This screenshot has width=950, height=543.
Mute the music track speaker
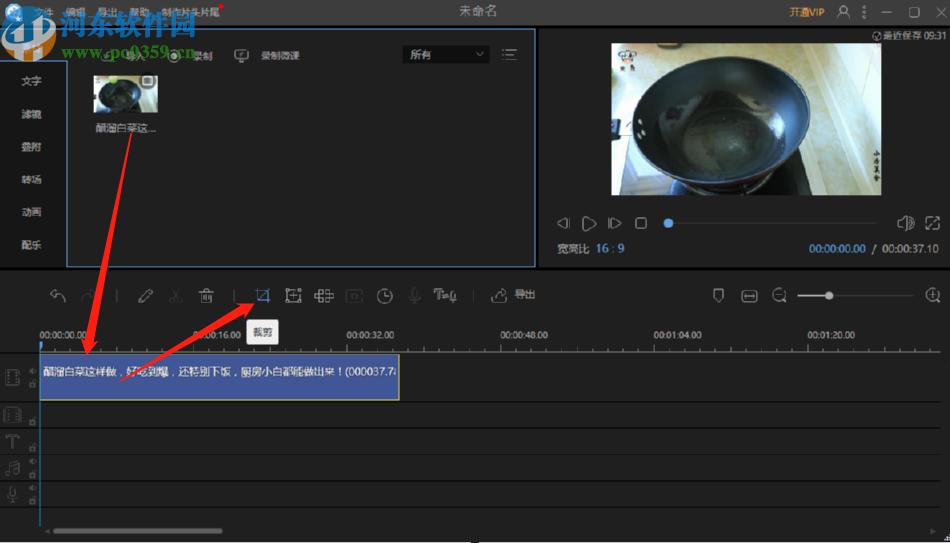point(32,462)
